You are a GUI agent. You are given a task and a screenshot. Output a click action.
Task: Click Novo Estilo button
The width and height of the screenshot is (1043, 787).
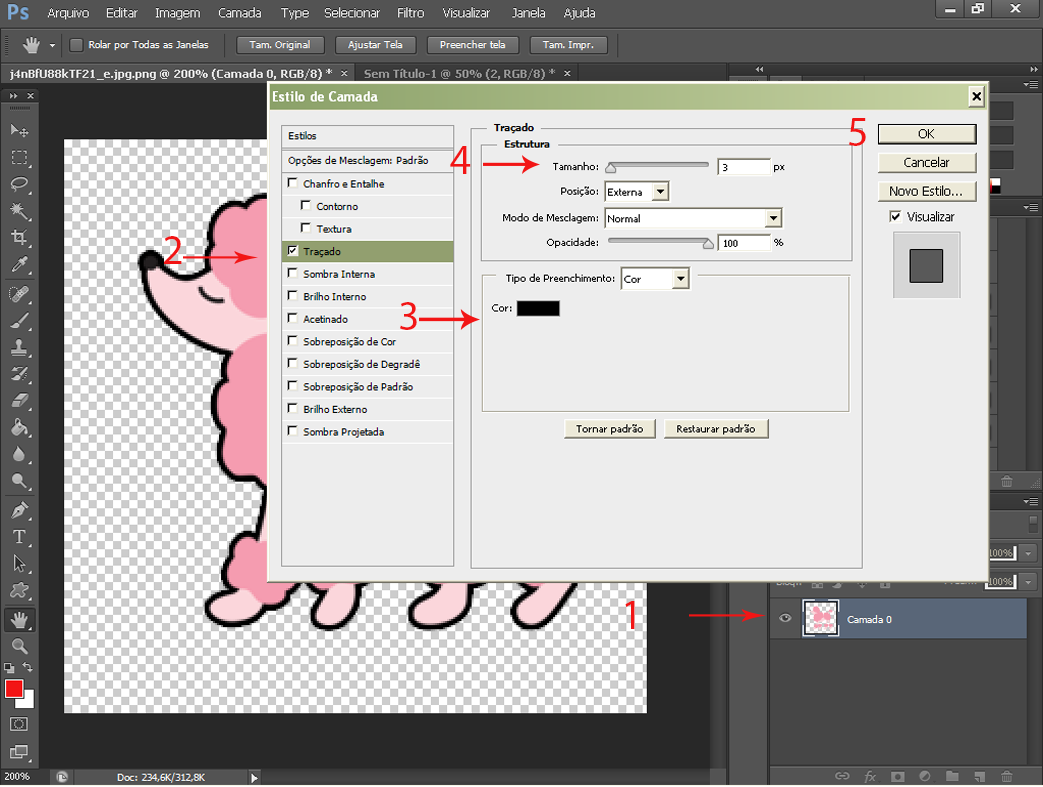[927, 191]
